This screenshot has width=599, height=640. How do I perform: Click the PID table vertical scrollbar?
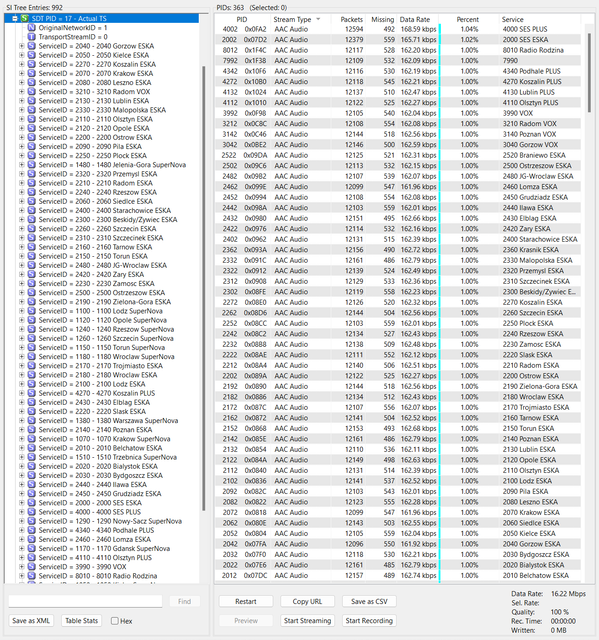click(x=589, y=73)
